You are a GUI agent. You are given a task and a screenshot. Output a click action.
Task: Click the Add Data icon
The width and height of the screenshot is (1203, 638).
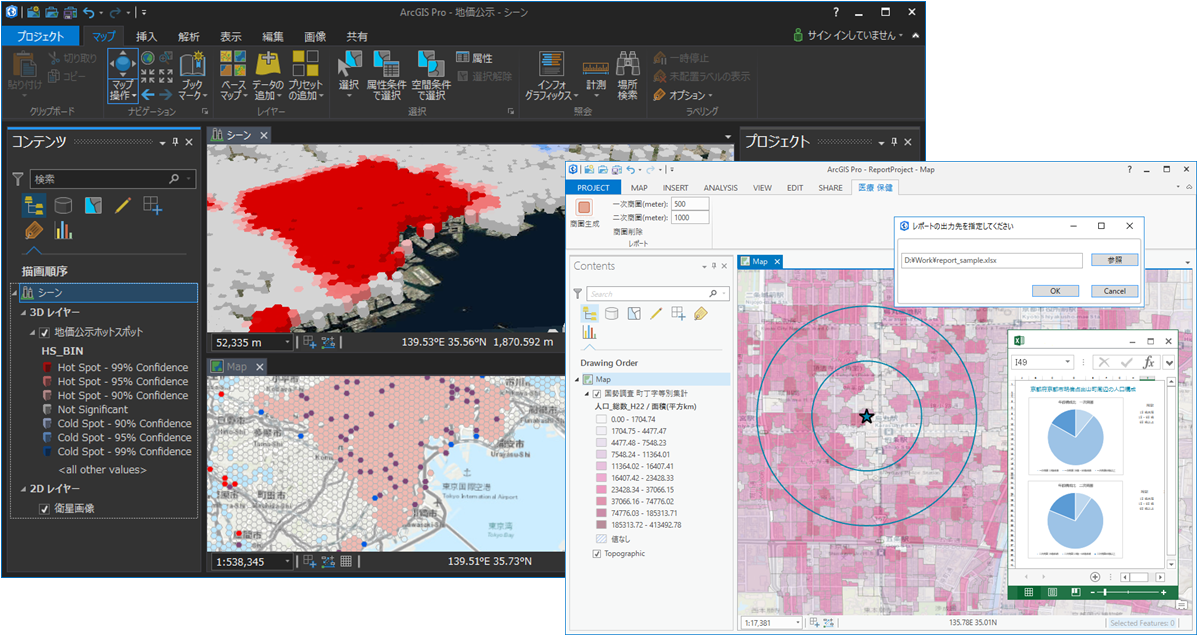coord(267,65)
